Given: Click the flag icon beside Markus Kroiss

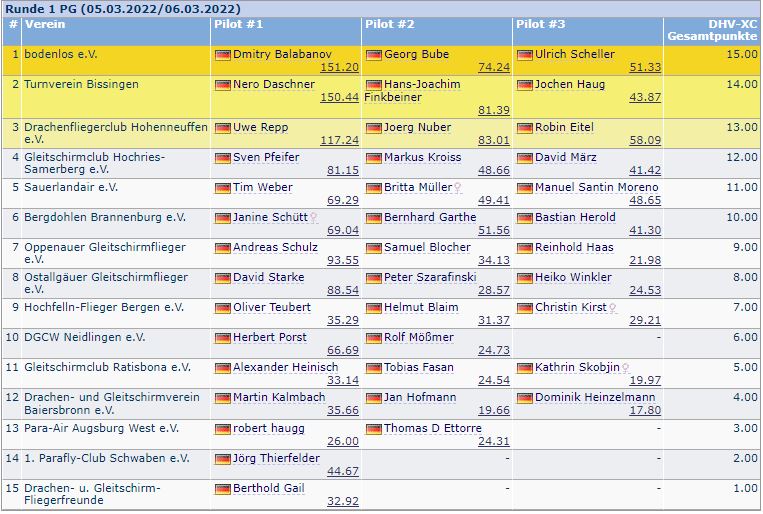Looking at the screenshot, I should [x=373, y=158].
